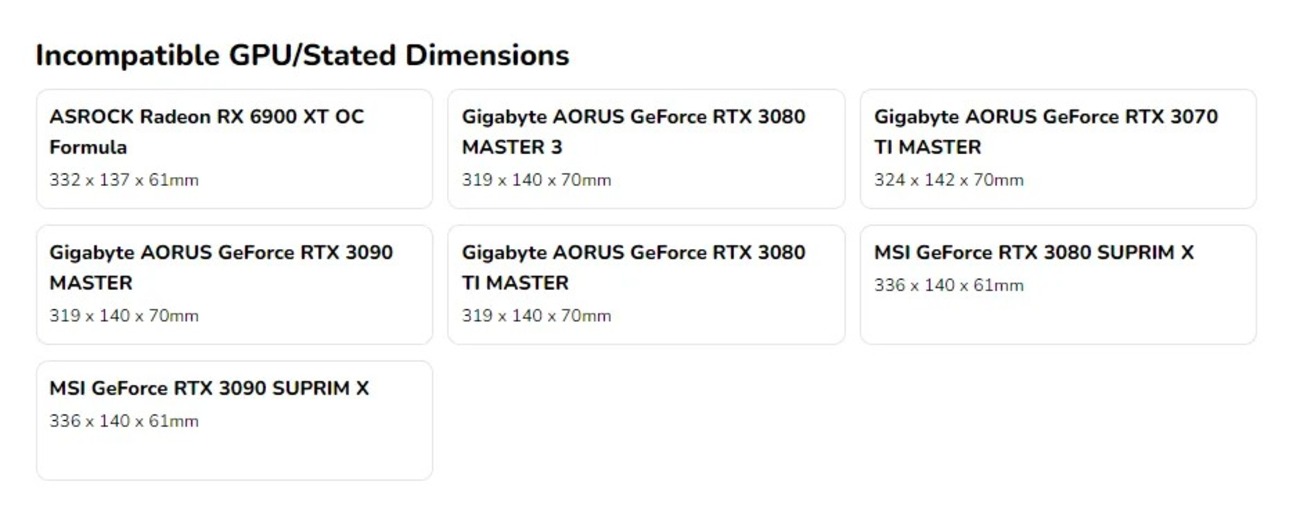Click dimensions under MSI RTX 3090 SUPRIM X

pyautogui.click(x=124, y=421)
